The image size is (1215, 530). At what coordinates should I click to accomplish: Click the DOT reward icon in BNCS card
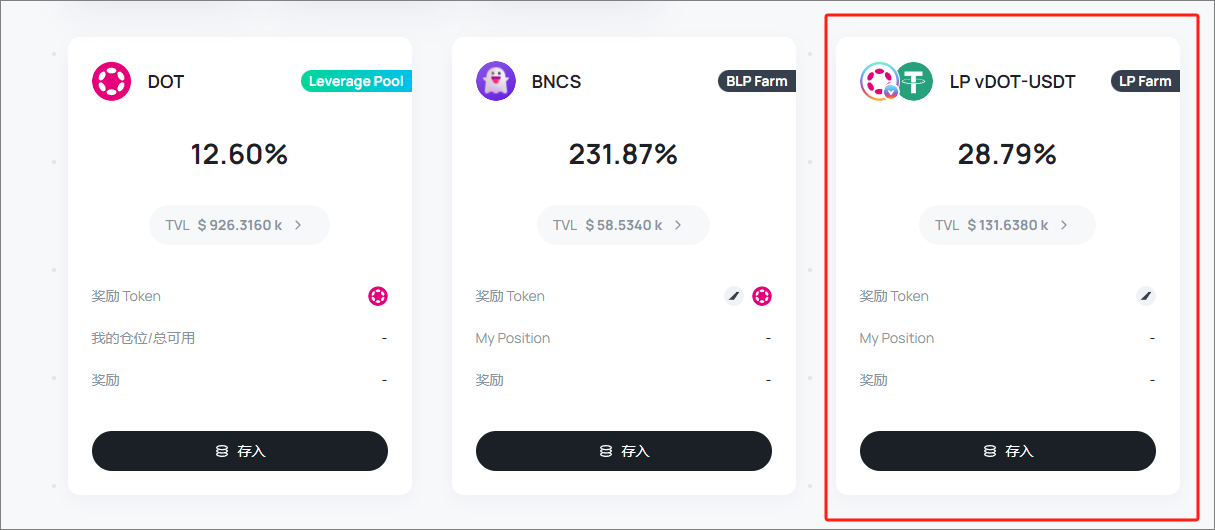(x=762, y=296)
